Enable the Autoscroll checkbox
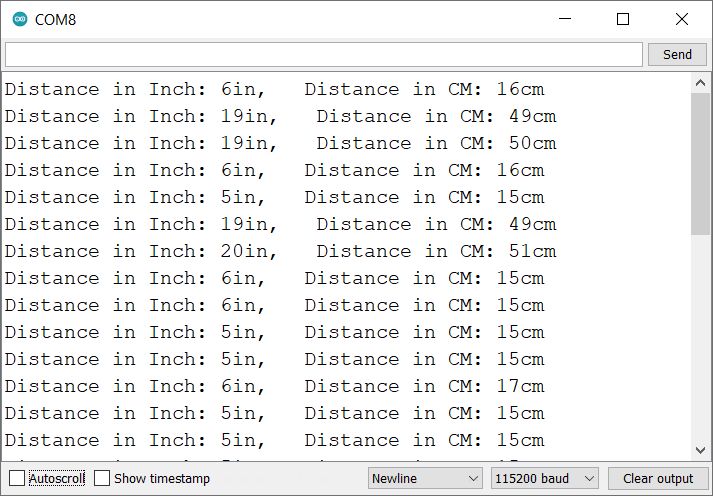 (17, 478)
